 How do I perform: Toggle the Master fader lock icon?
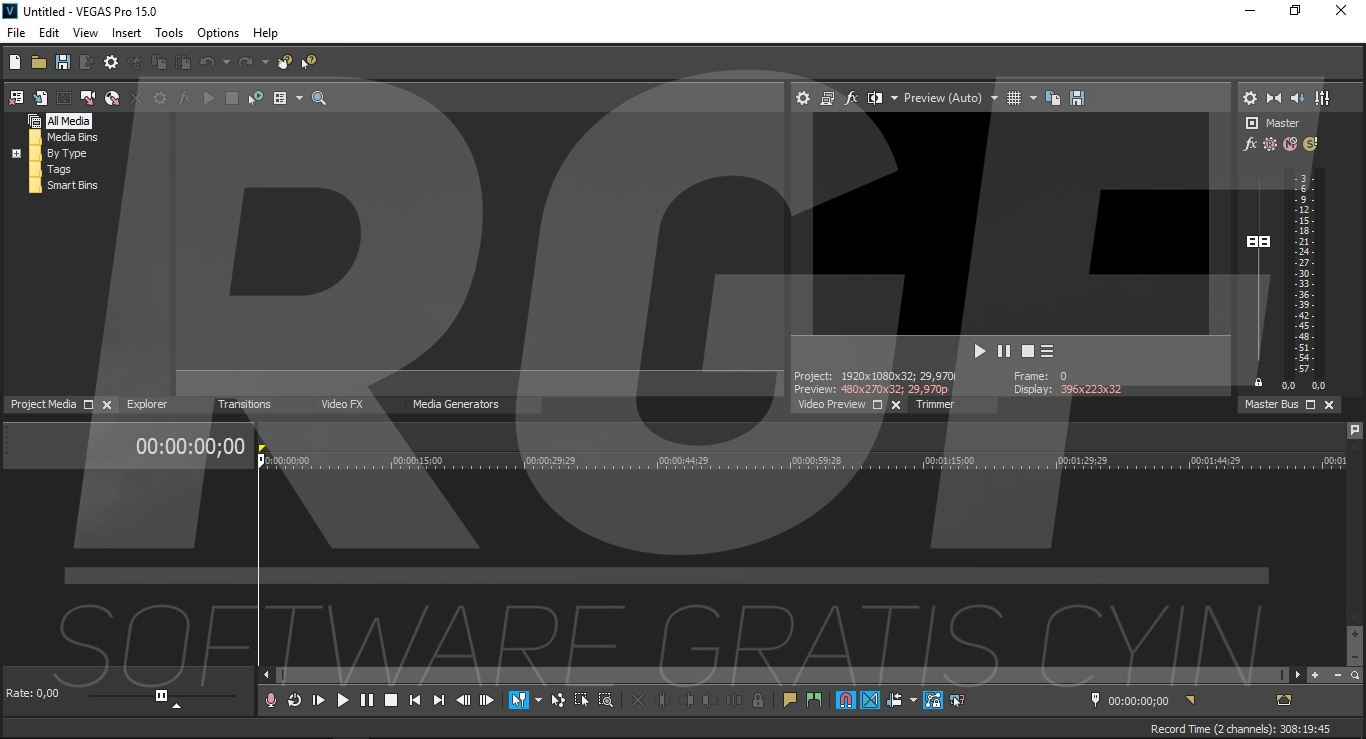point(1258,383)
